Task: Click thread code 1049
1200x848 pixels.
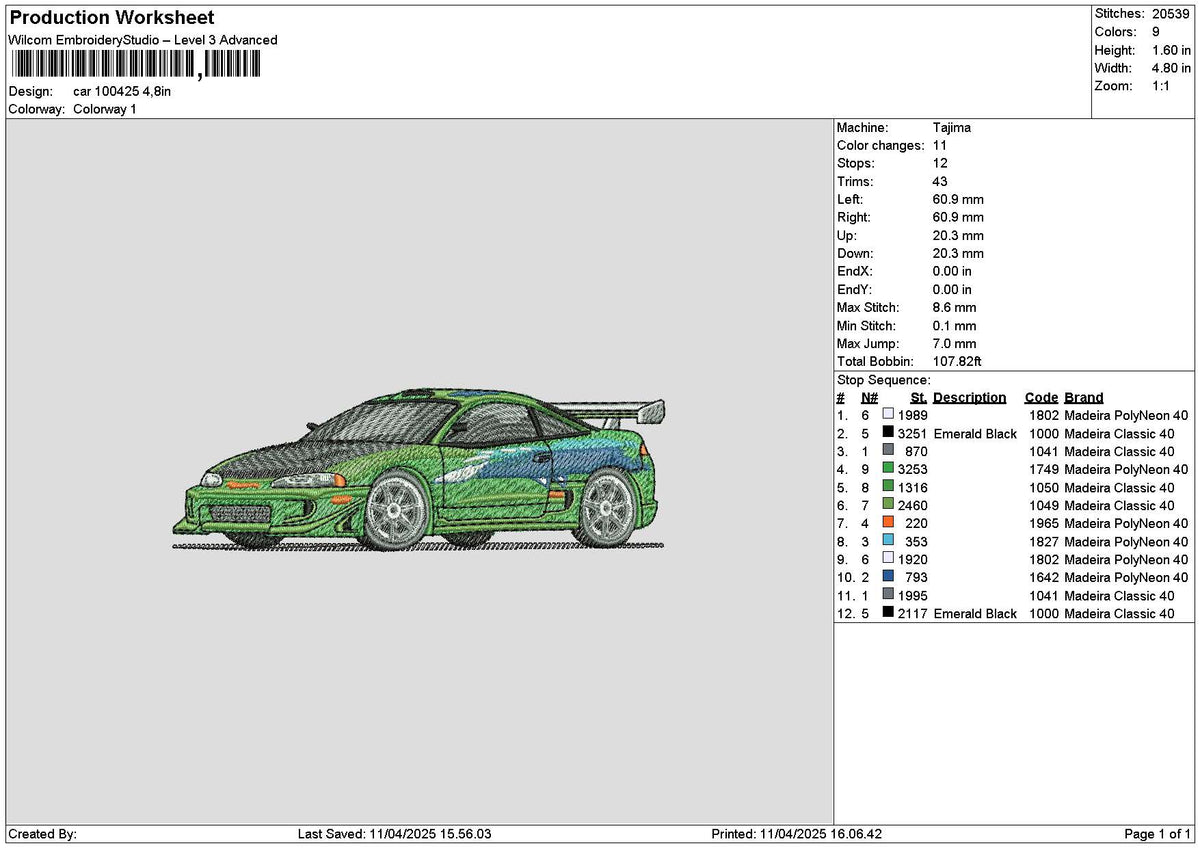Action: tap(1043, 505)
